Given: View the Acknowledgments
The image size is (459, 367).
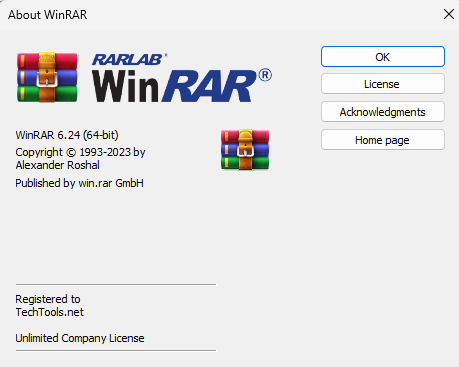Looking at the screenshot, I should (383, 112).
